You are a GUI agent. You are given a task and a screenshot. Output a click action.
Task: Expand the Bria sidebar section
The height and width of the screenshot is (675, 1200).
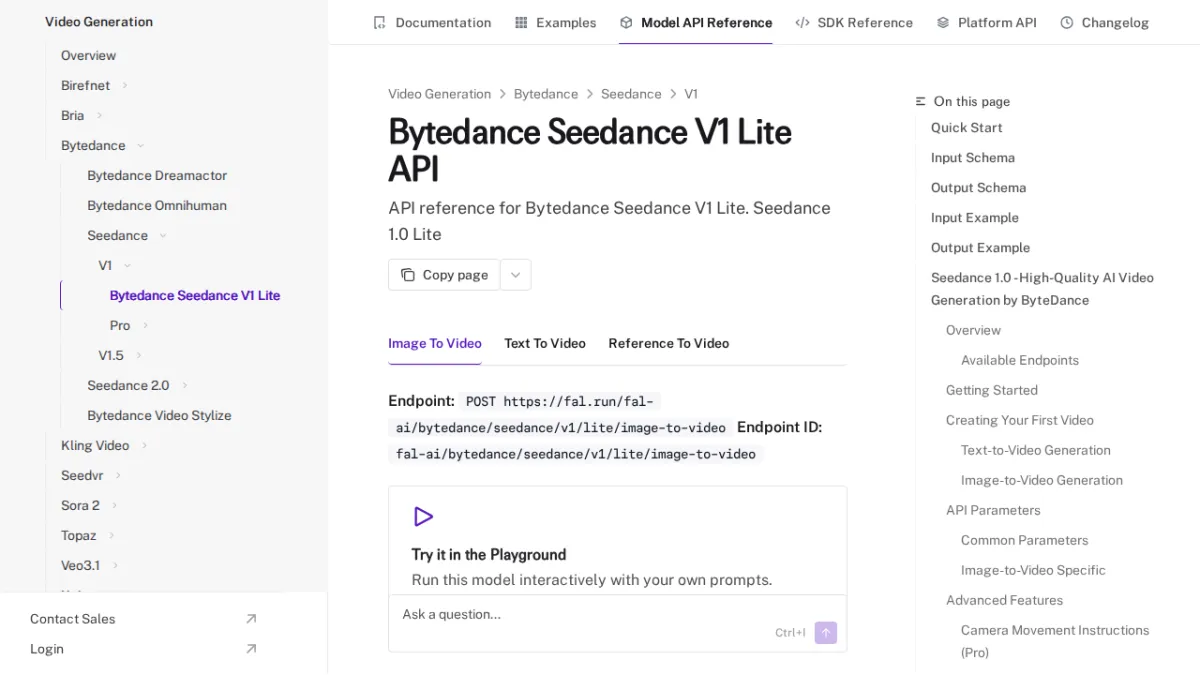coord(99,115)
